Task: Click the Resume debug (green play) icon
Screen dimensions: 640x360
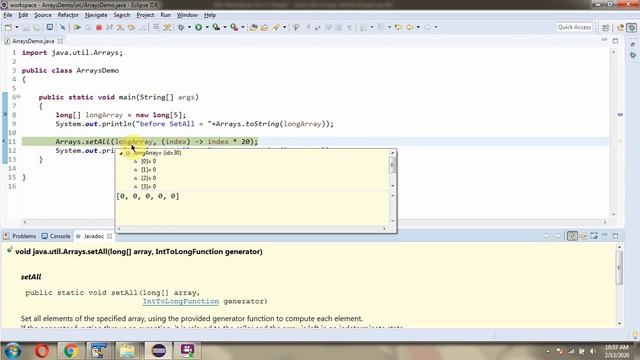Action: pyautogui.click(x=77, y=27)
